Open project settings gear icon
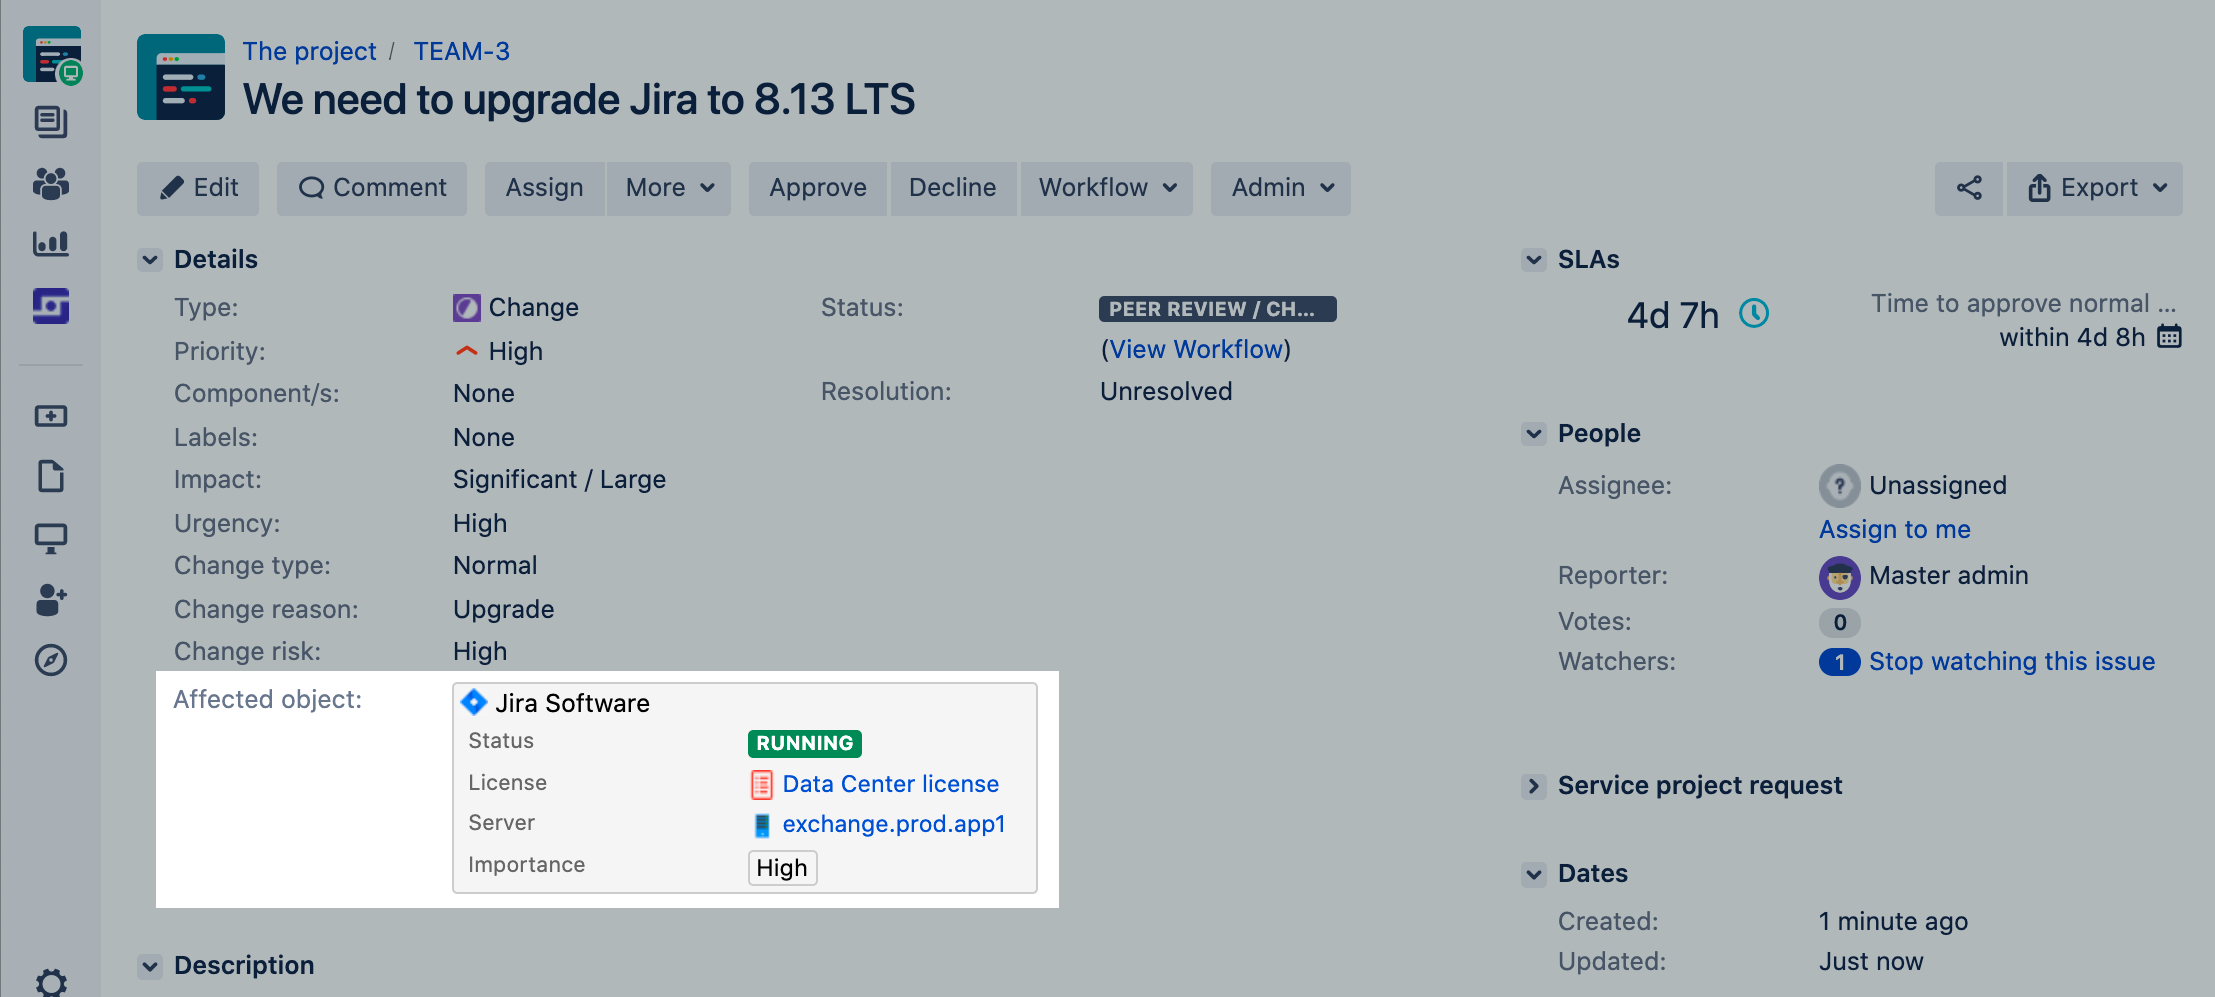The image size is (2215, 997). pyautogui.click(x=51, y=982)
